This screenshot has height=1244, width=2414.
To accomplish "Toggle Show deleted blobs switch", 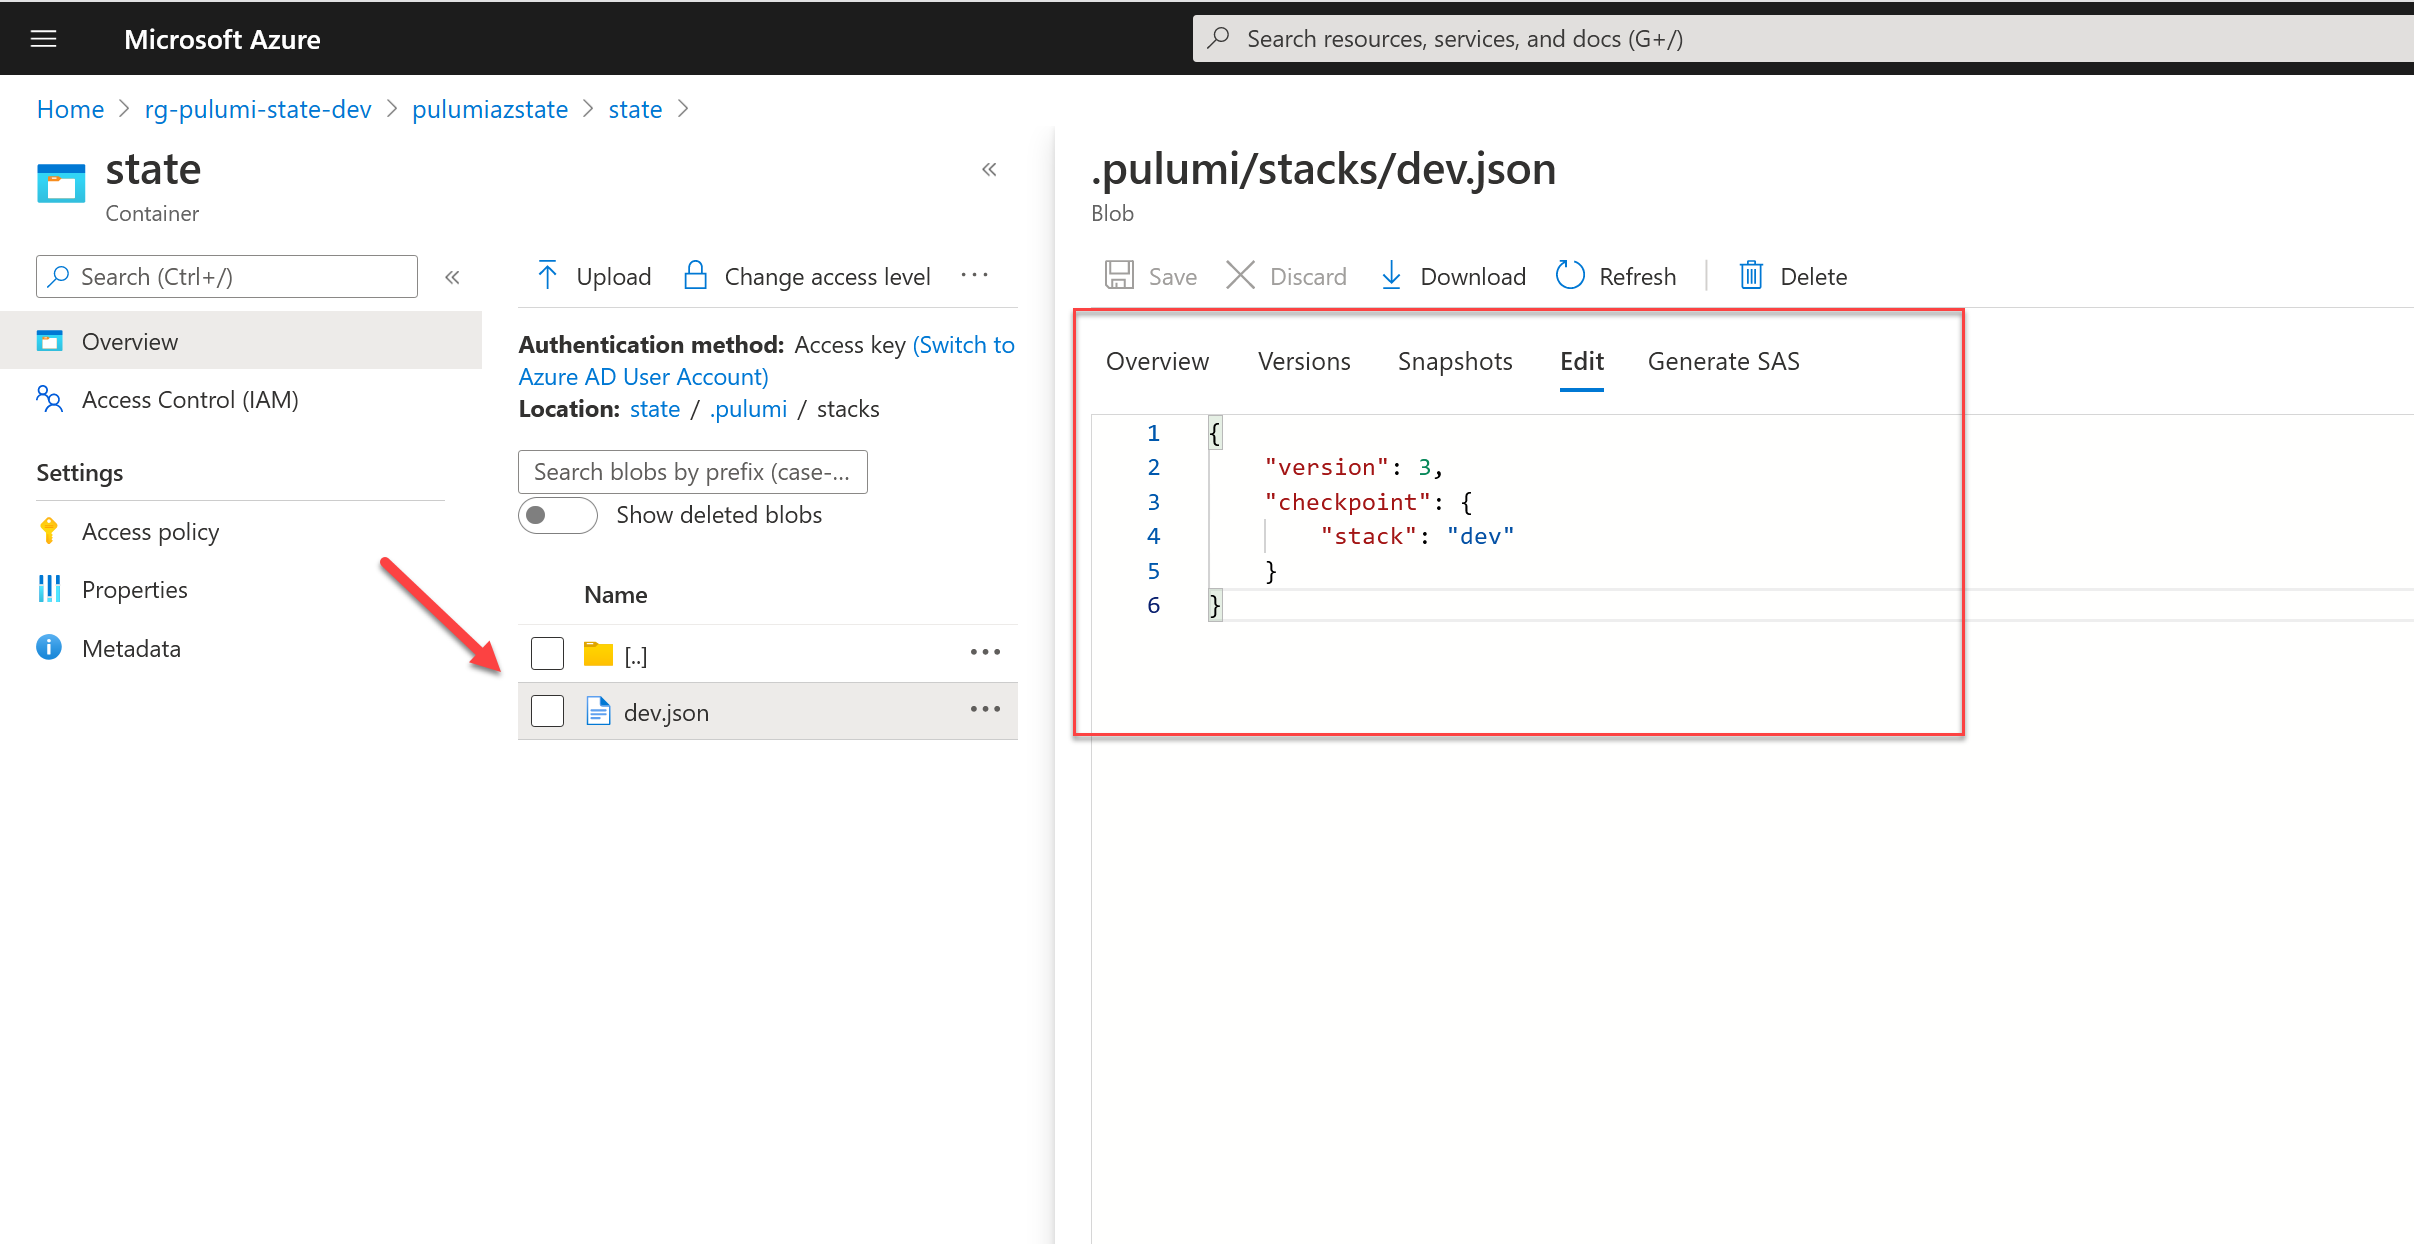I will (x=557, y=515).
